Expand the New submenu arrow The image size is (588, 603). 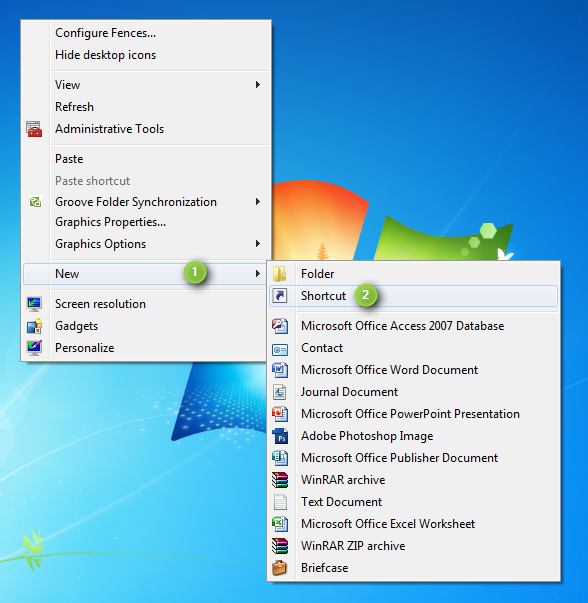[258, 274]
